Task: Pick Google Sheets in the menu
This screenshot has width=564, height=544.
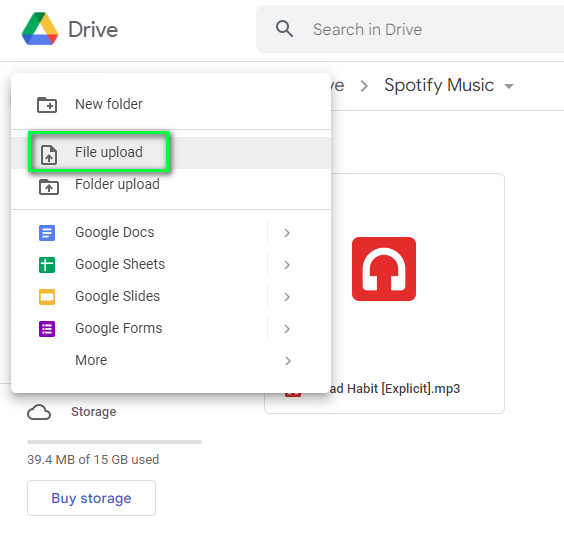Action: pos(171,265)
